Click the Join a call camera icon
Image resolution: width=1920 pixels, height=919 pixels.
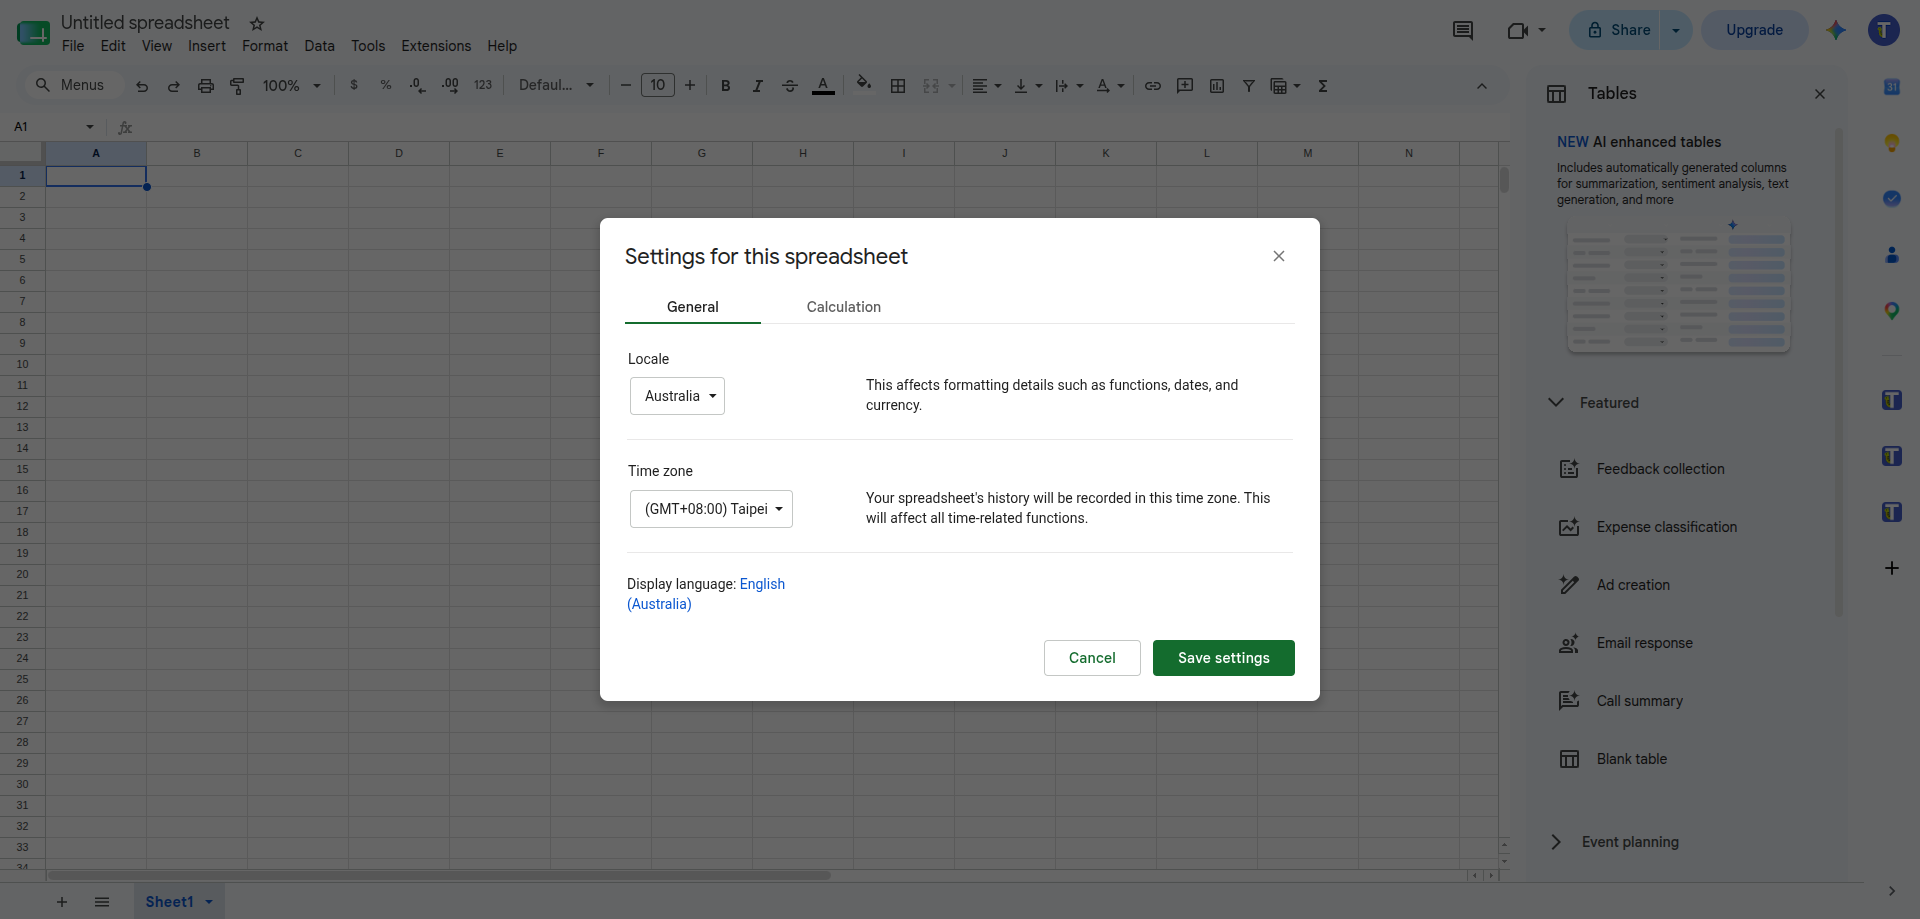click(1518, 30)
